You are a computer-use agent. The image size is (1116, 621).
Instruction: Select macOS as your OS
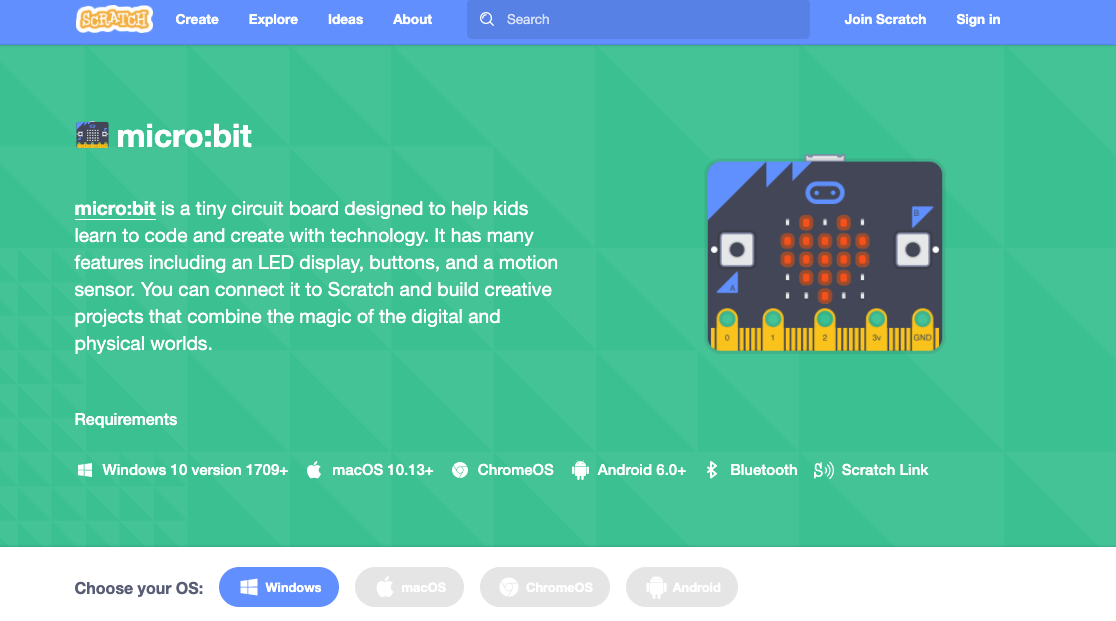409,587
